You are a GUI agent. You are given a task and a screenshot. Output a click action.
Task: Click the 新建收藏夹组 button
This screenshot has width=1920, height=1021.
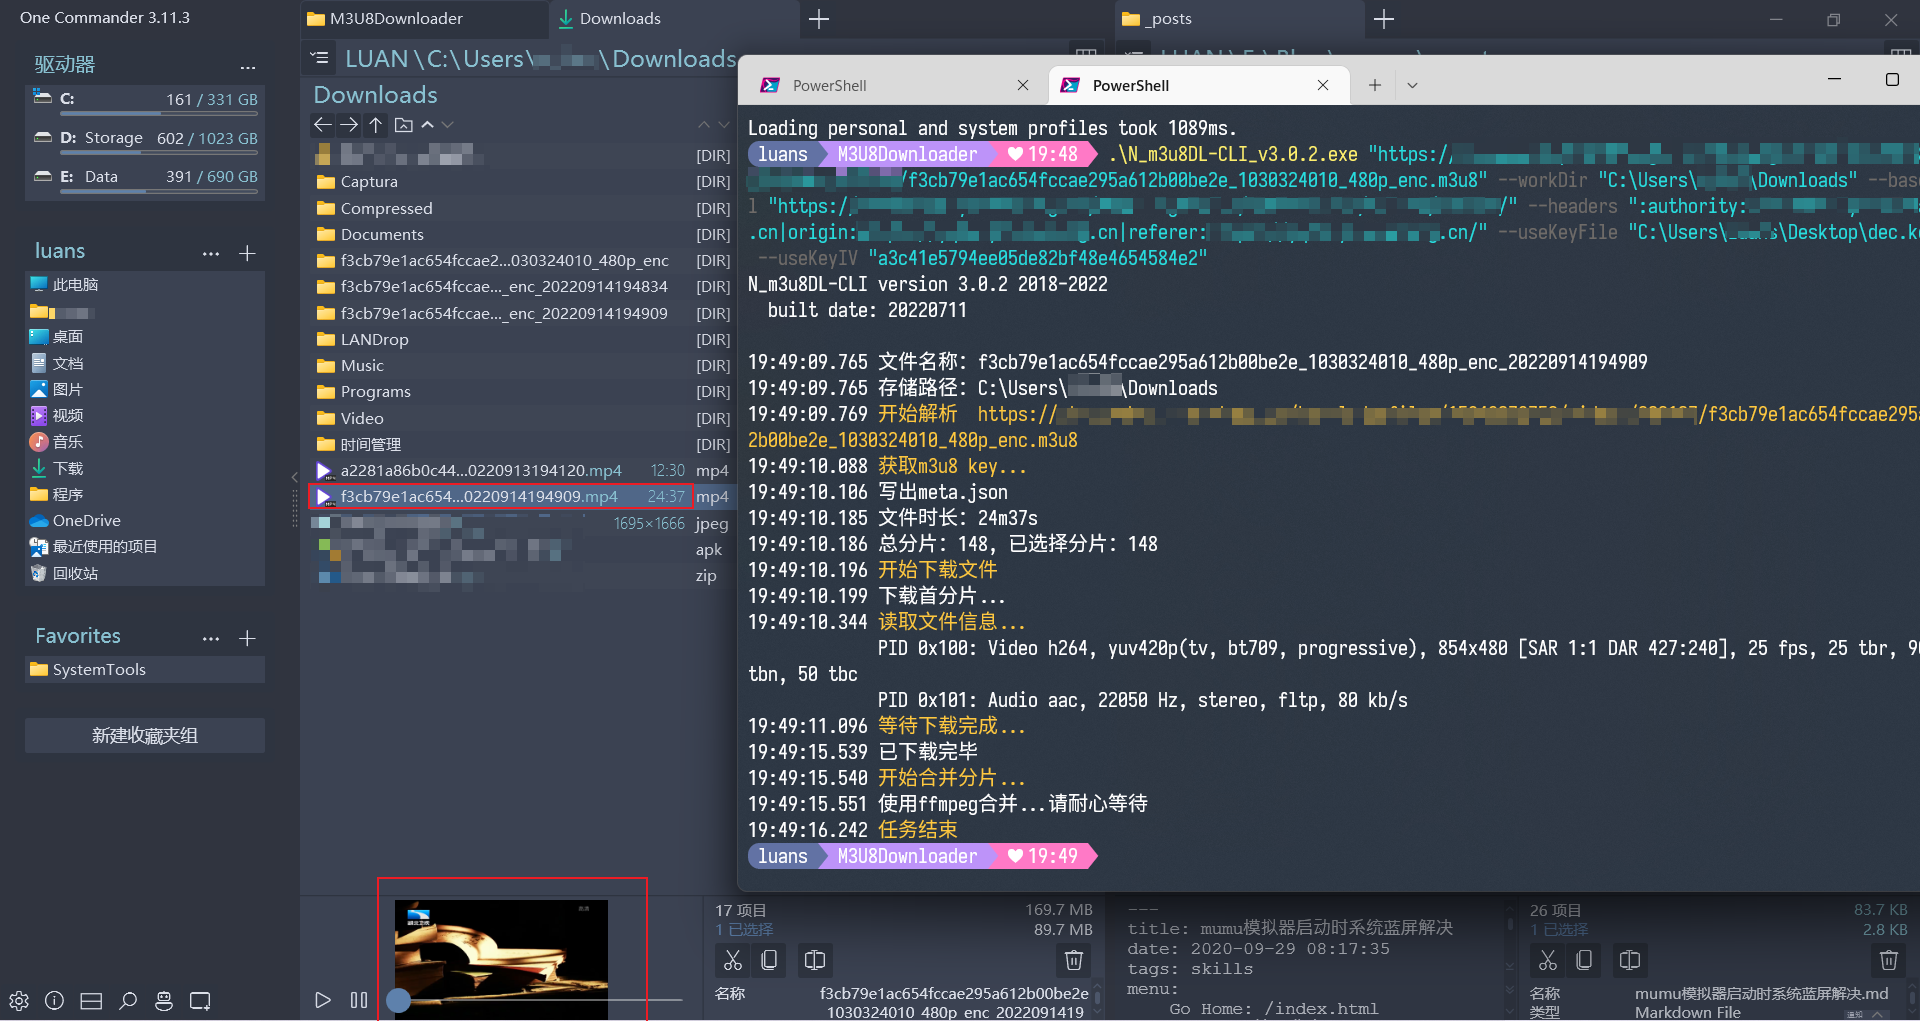click(145, 735)
